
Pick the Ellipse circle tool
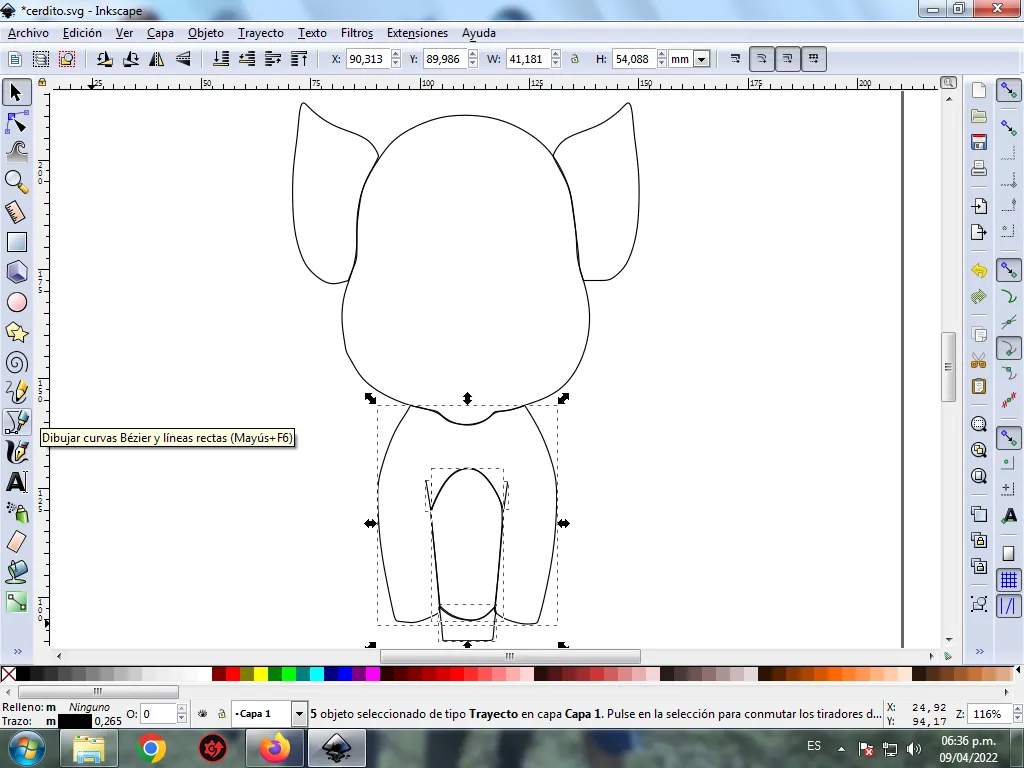[16, 302]
